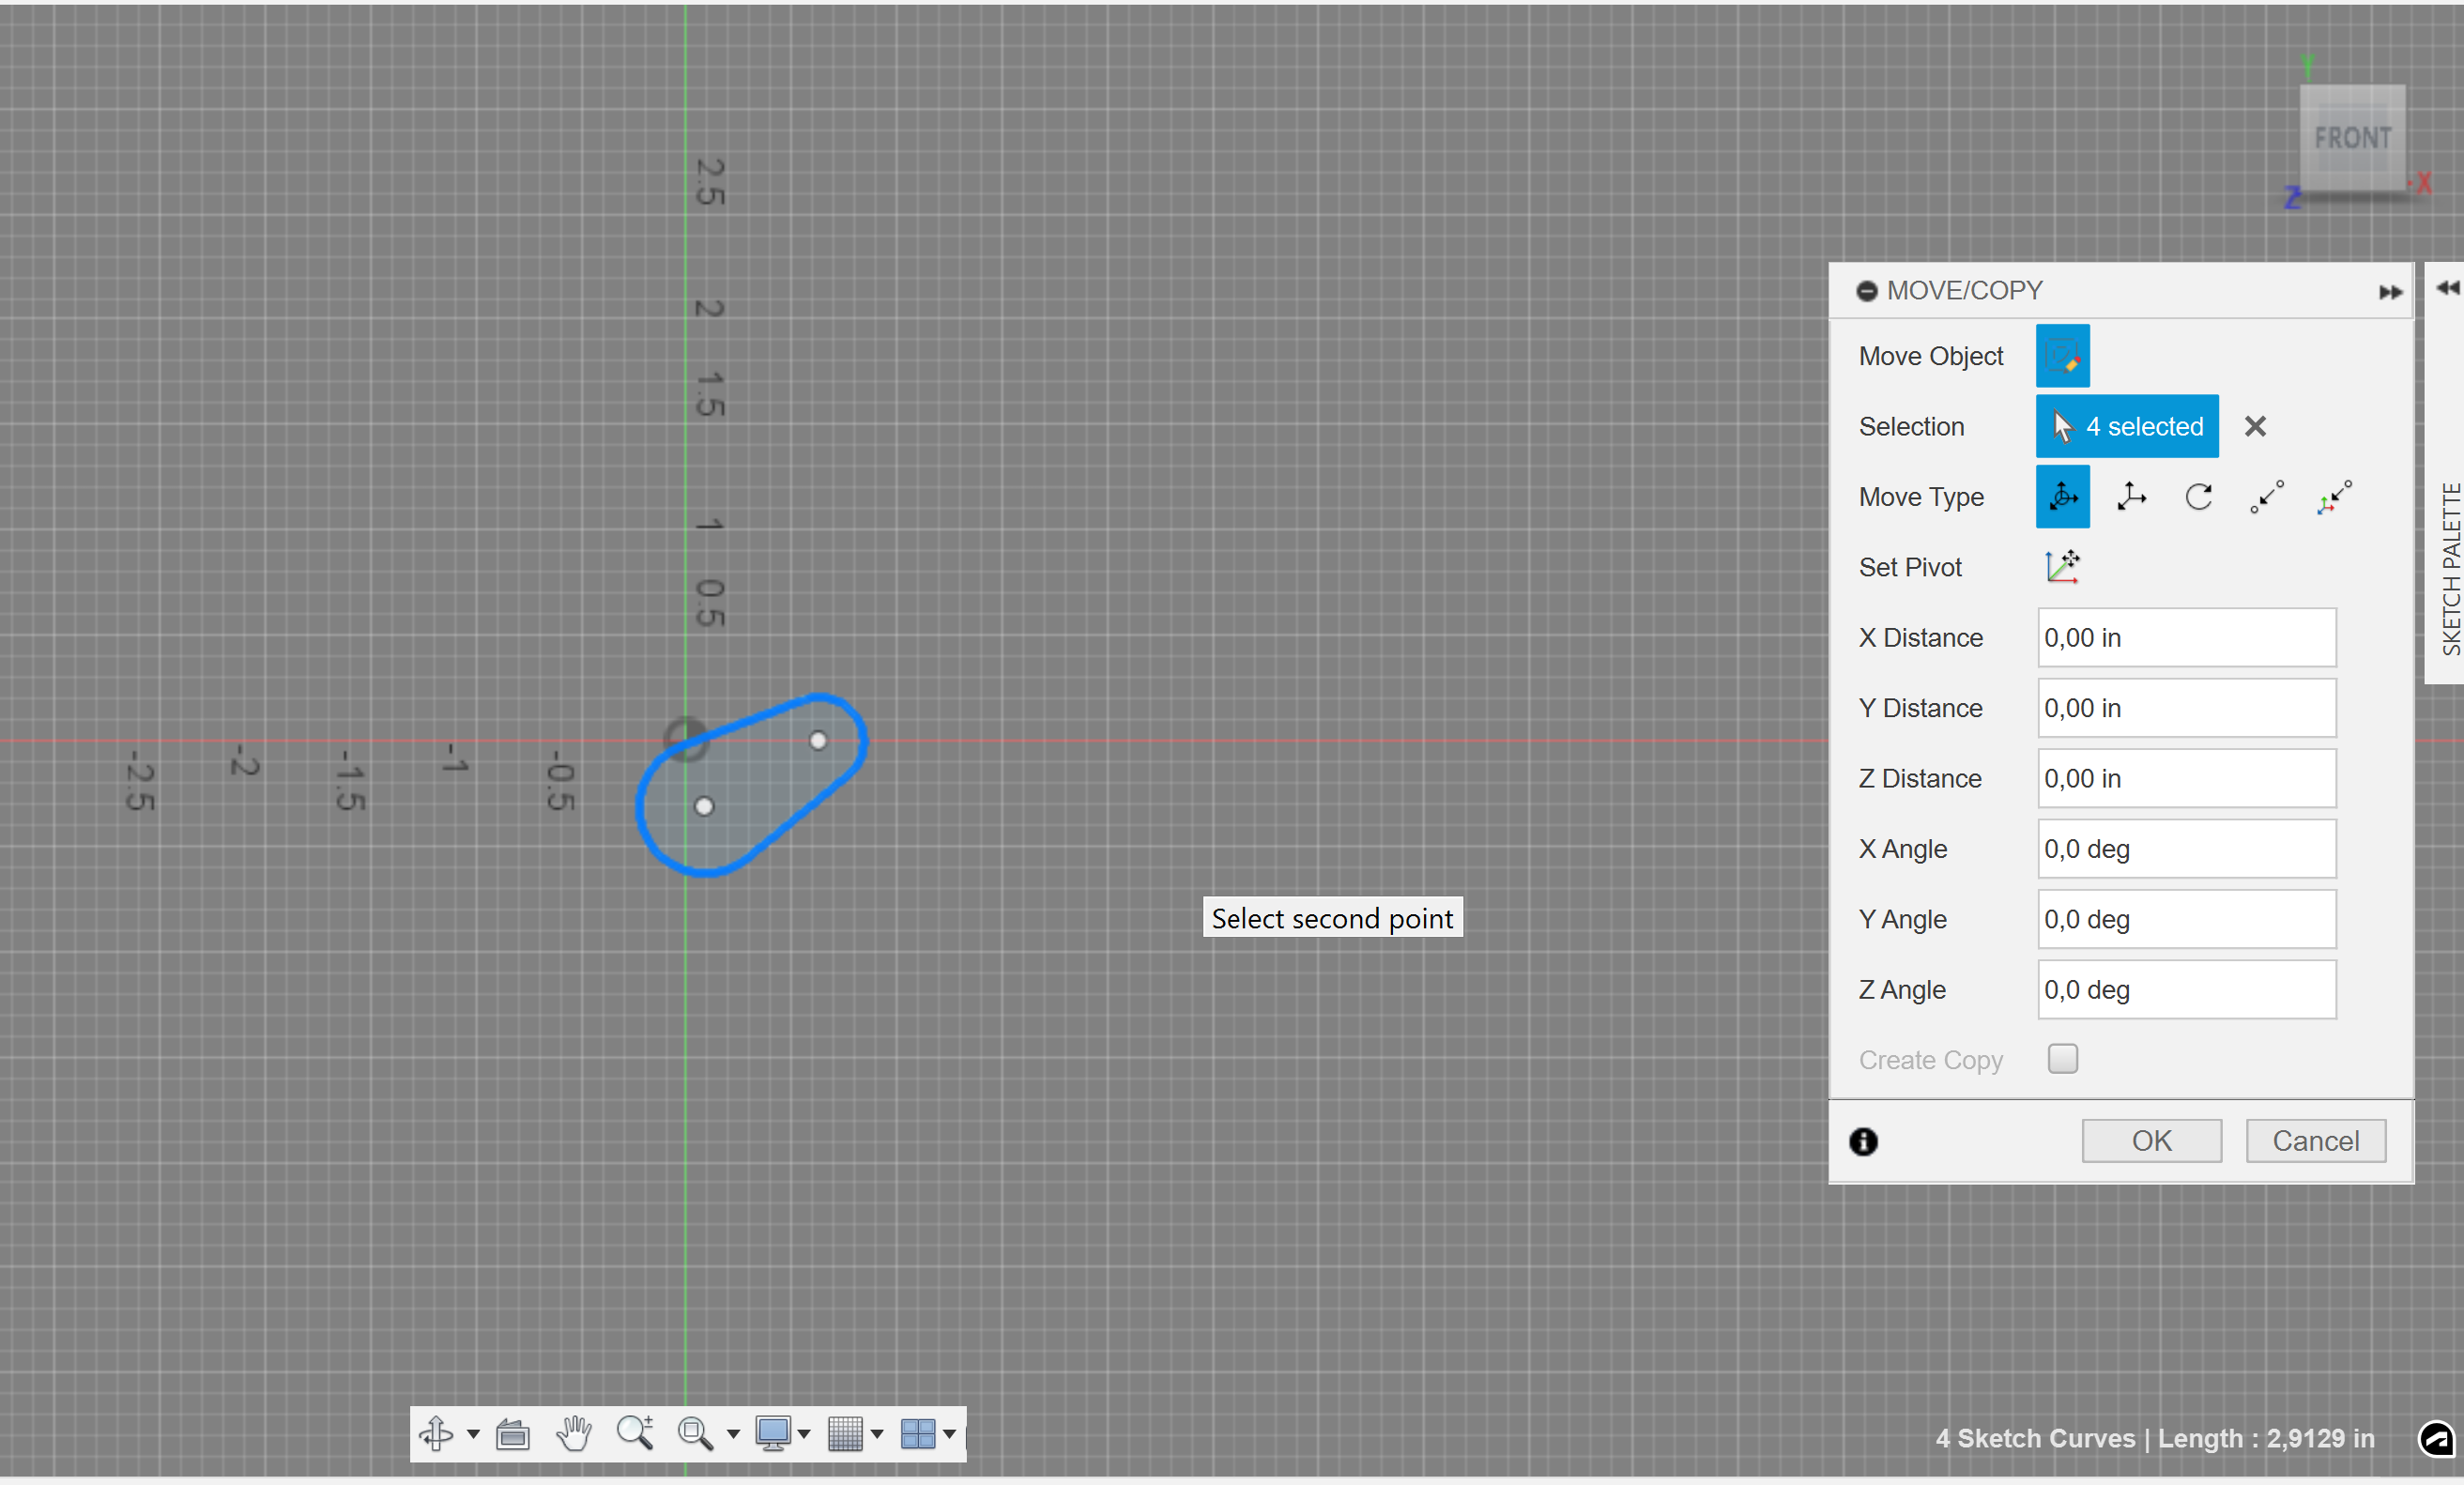Viewport: 2464px width, 1485px height.
Task: Click FRONT on the view cube
Action: point(2352,137)
